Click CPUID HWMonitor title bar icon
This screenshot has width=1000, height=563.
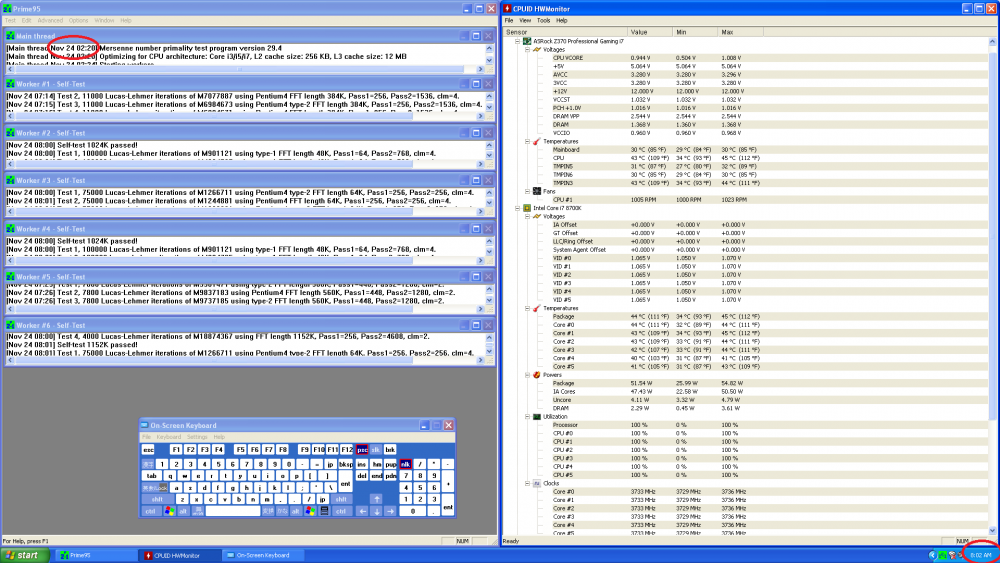(507, 8)
